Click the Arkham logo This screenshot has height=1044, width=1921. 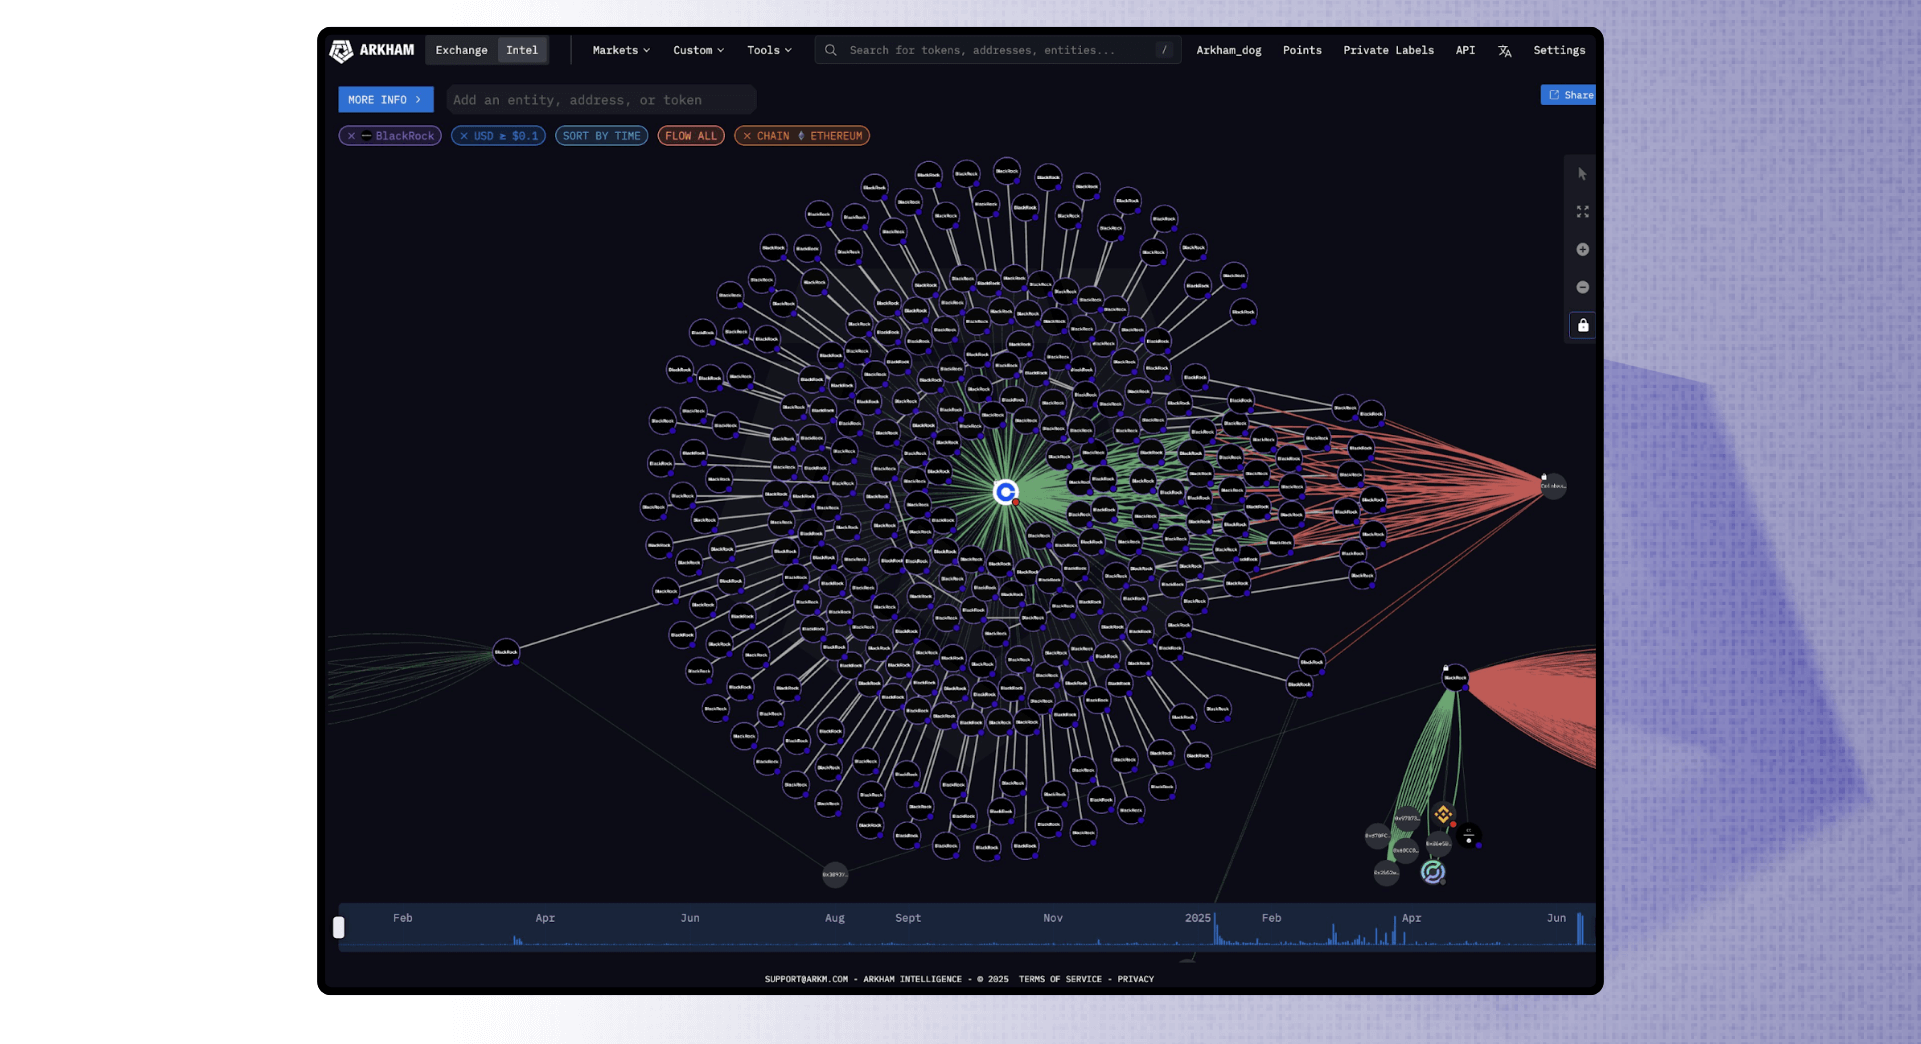click(x=371, y=50)
